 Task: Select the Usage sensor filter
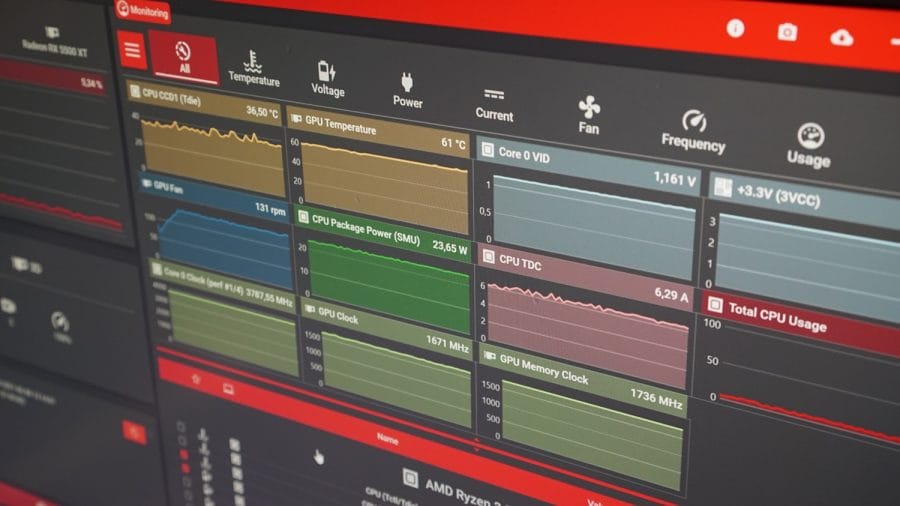[809, 146]
